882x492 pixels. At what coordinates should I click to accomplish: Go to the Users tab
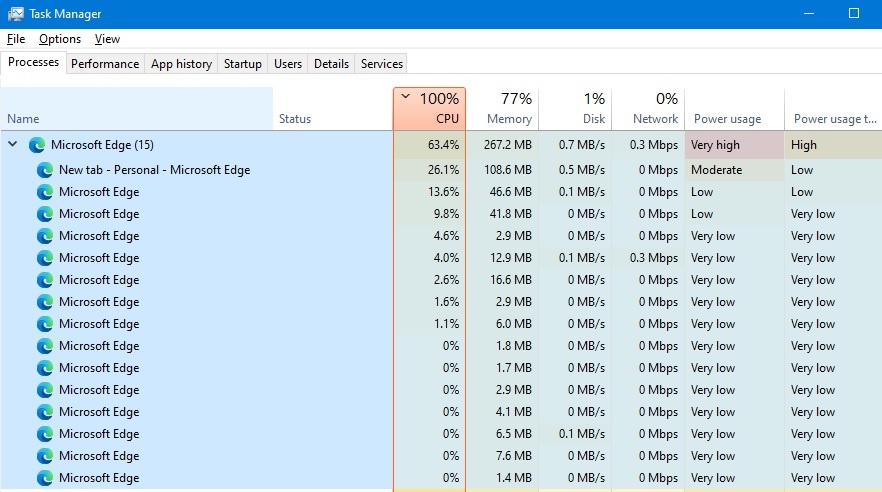point(287,64)
